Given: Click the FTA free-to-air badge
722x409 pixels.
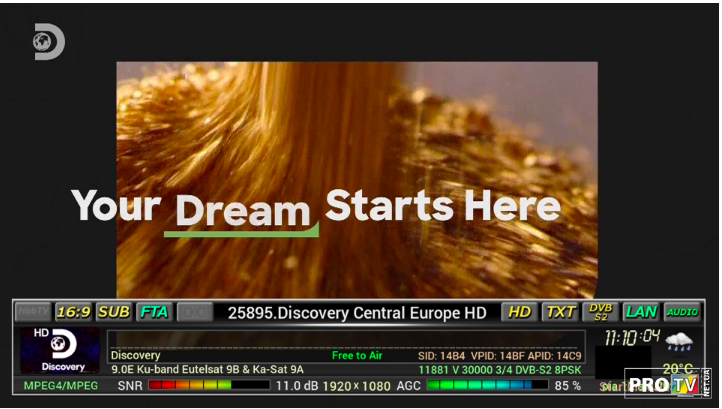Looking at the screenshot, I should coord(154,312).
